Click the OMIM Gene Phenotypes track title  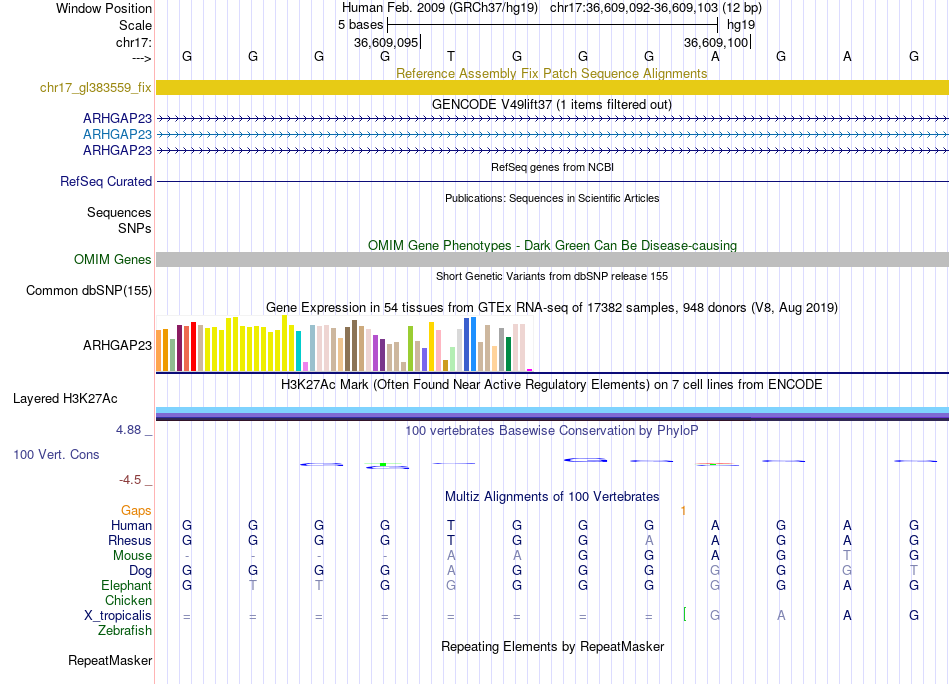(x=552, y=245)
